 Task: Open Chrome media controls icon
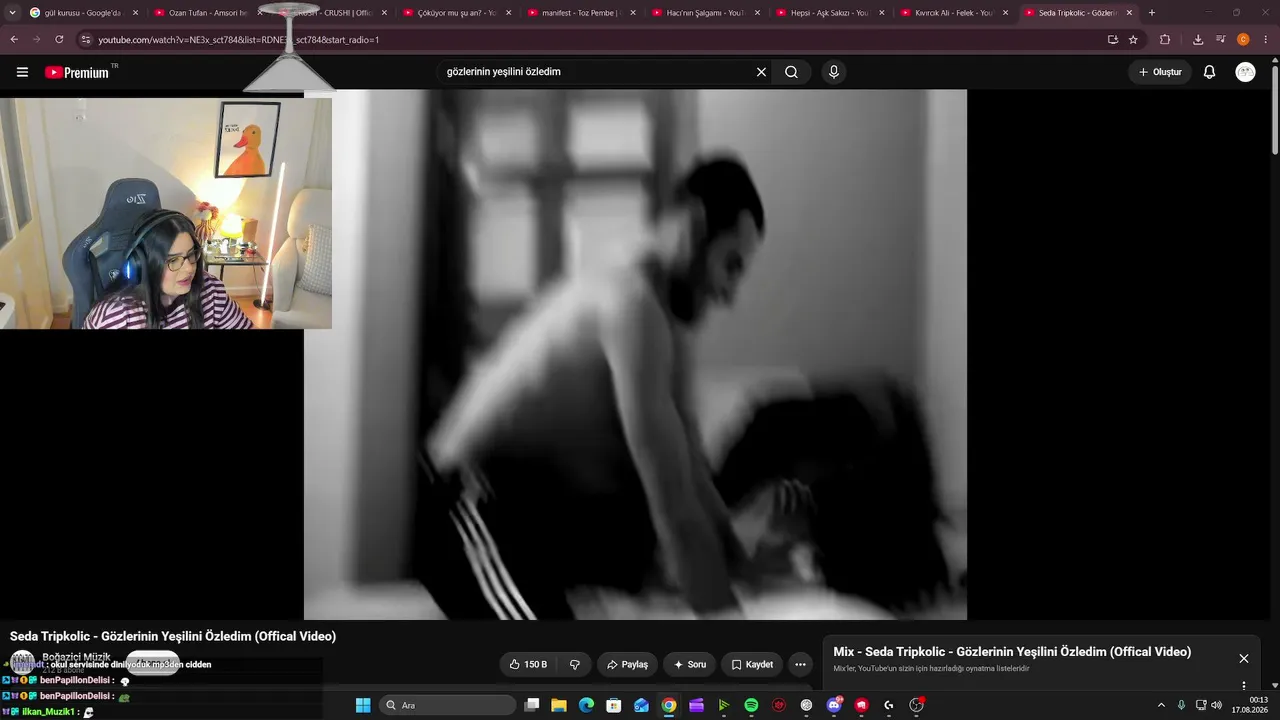tap(1221, 40)
